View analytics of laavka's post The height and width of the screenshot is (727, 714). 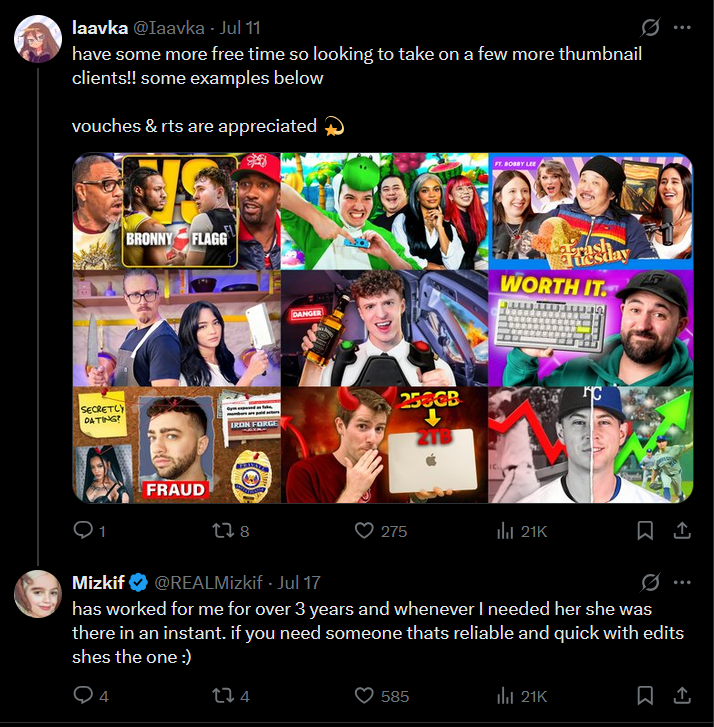(x=505, y=531)
